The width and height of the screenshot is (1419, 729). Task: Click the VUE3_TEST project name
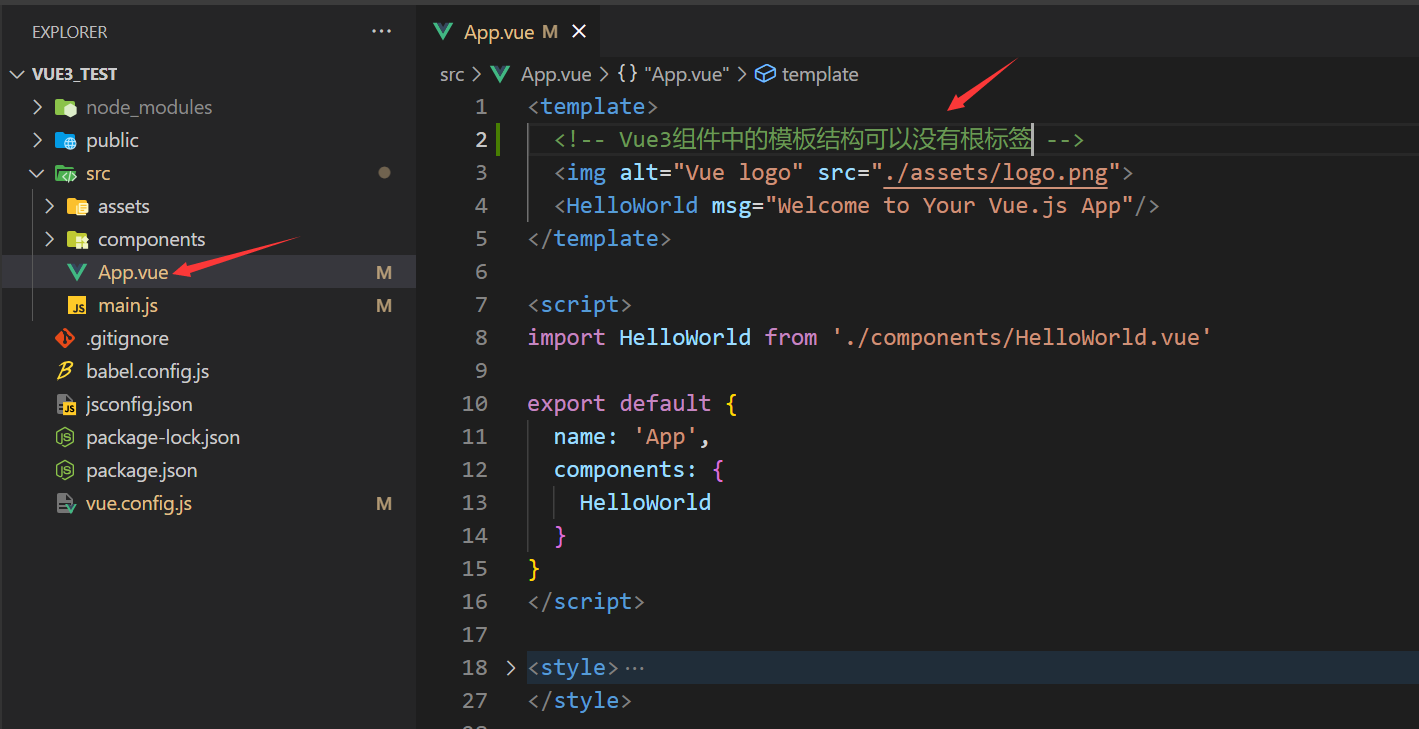[74, 74]
